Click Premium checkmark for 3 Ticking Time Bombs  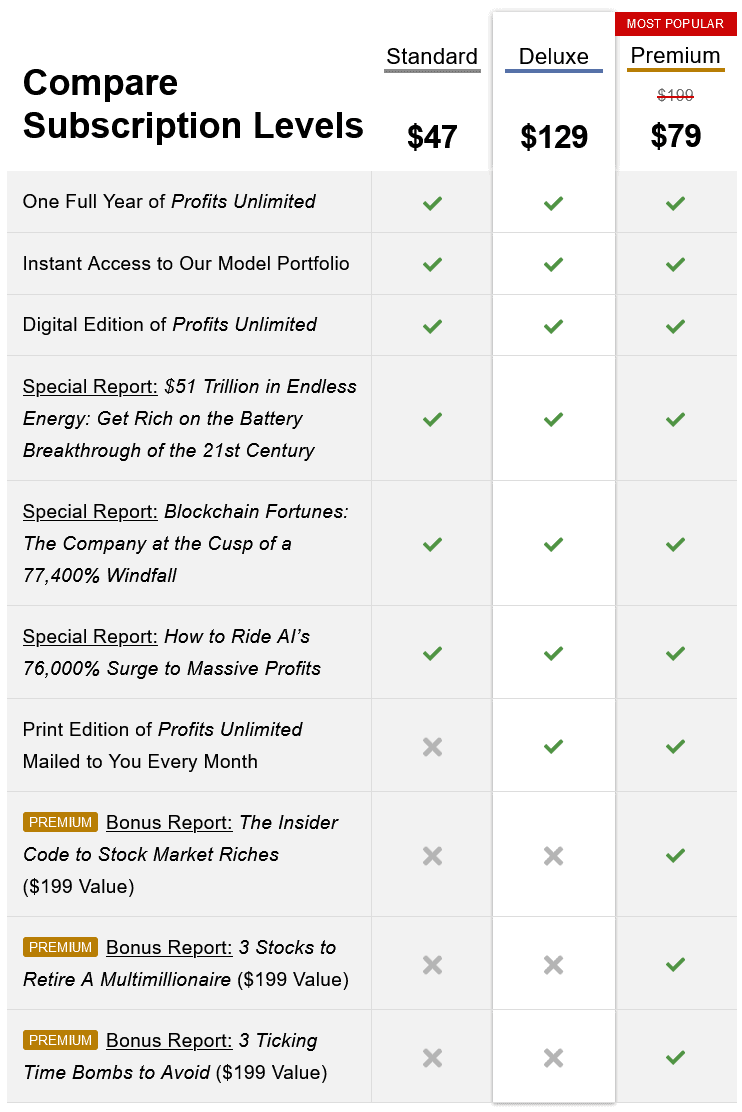click(675, 1057)
